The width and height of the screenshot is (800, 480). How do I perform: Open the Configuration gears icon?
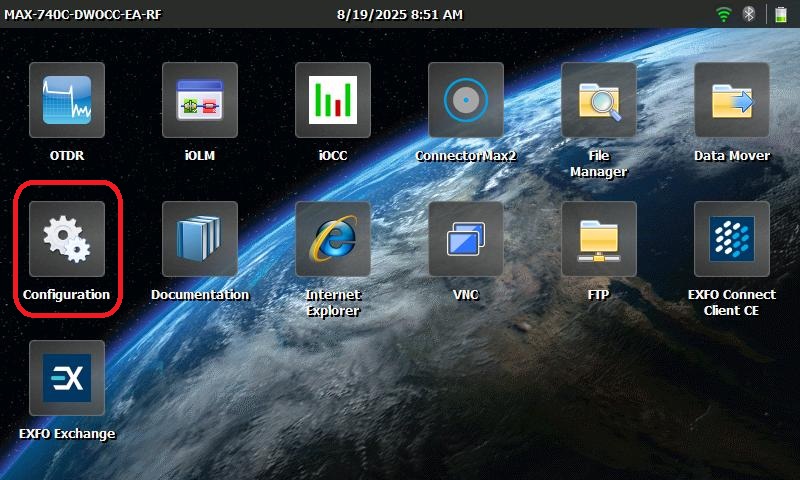point(67,239)
